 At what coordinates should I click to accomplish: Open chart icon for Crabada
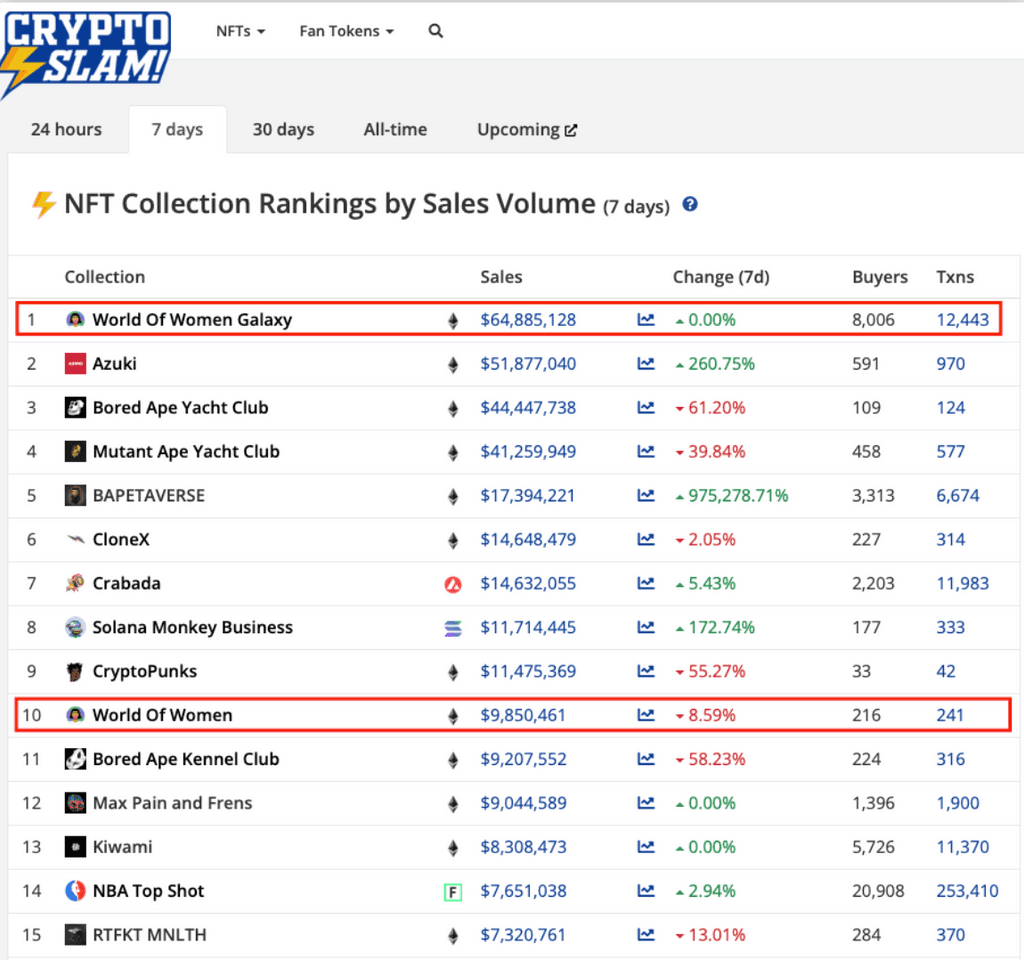(646, 583)
